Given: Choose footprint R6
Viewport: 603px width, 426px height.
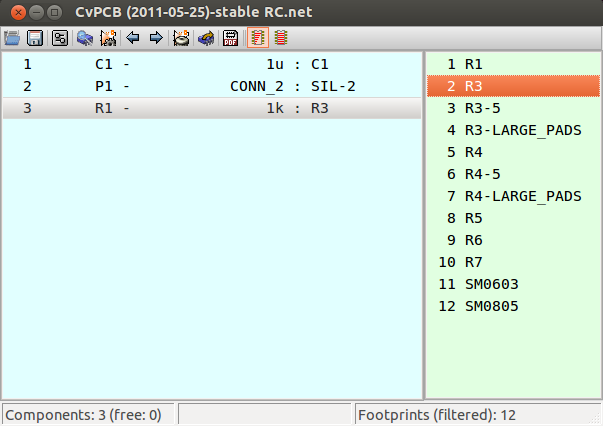Looking at the screenshot, I should pos(513,240).
